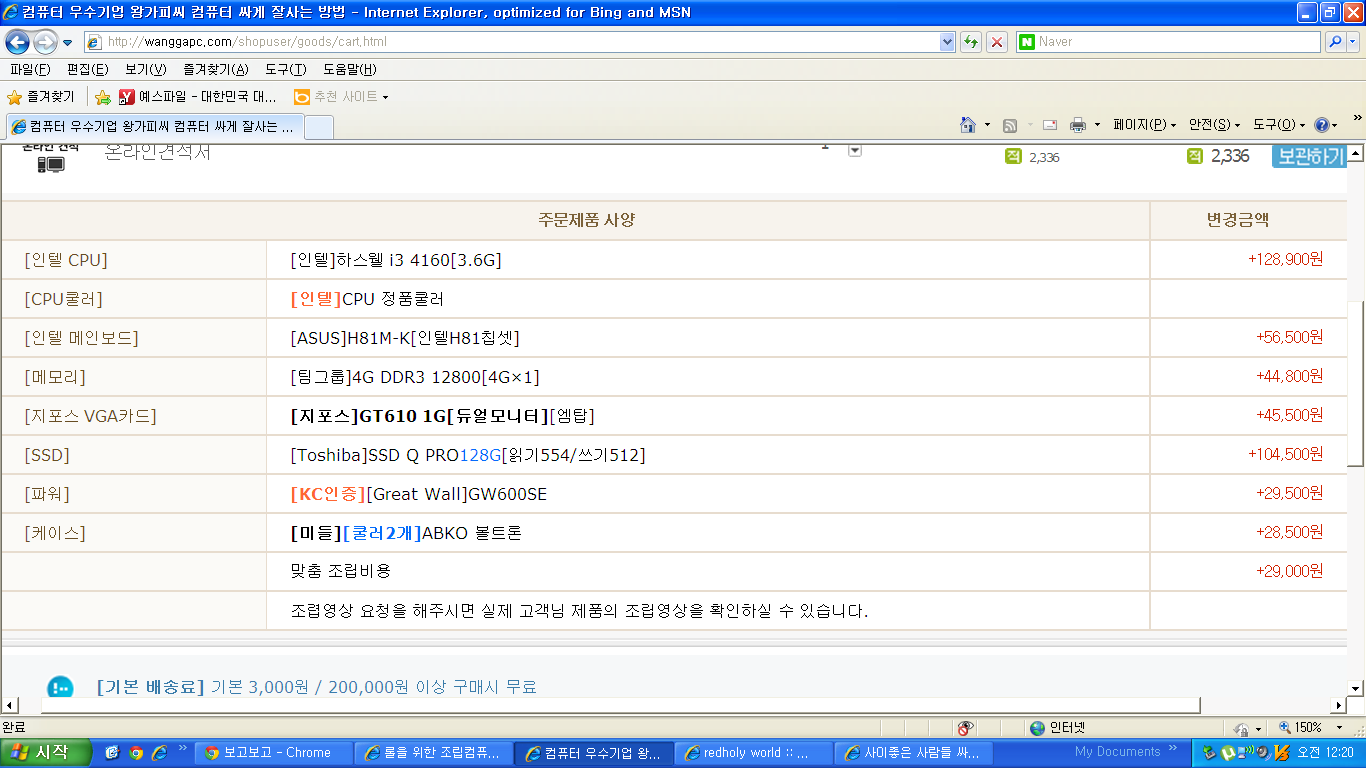Click the horizontal scrollbar right arrow

(x=1339, y=705)
